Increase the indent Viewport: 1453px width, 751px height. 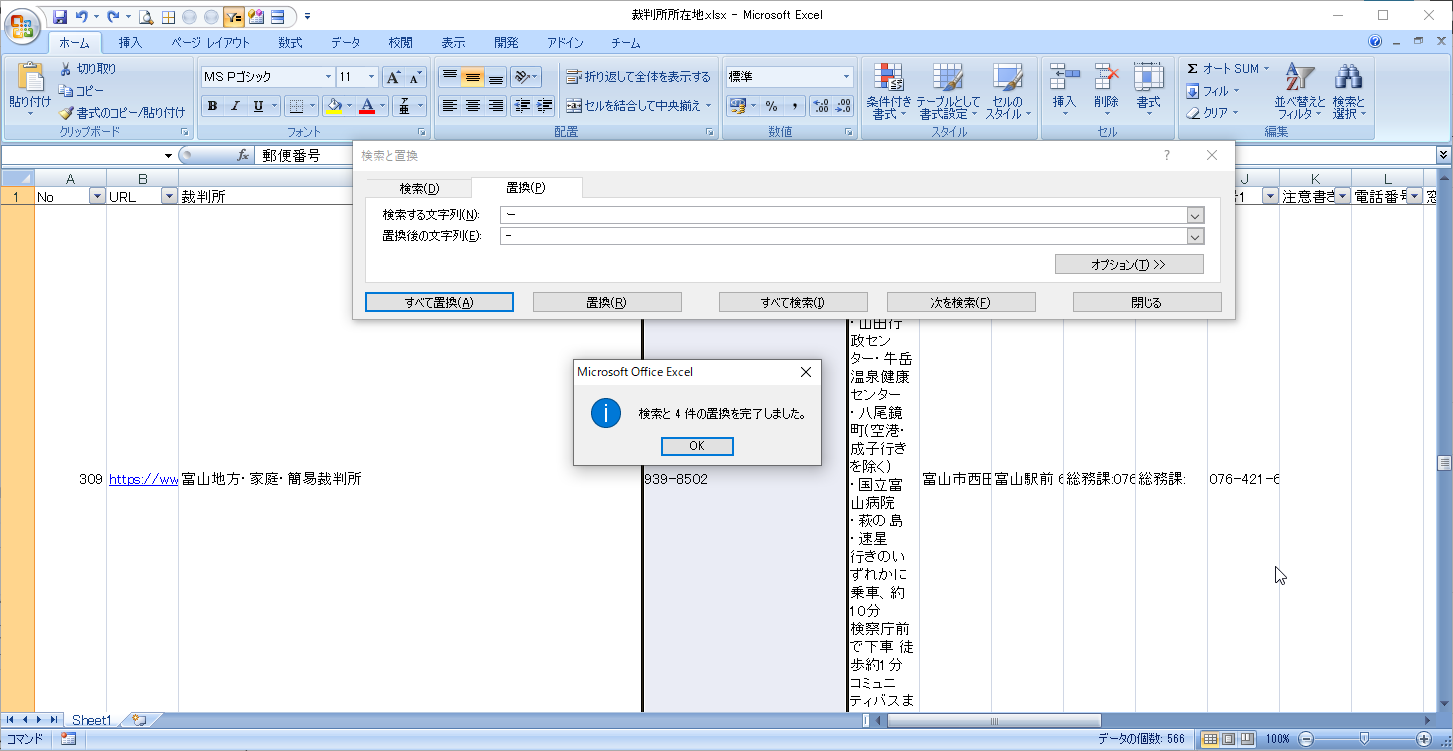pos(544,106)
